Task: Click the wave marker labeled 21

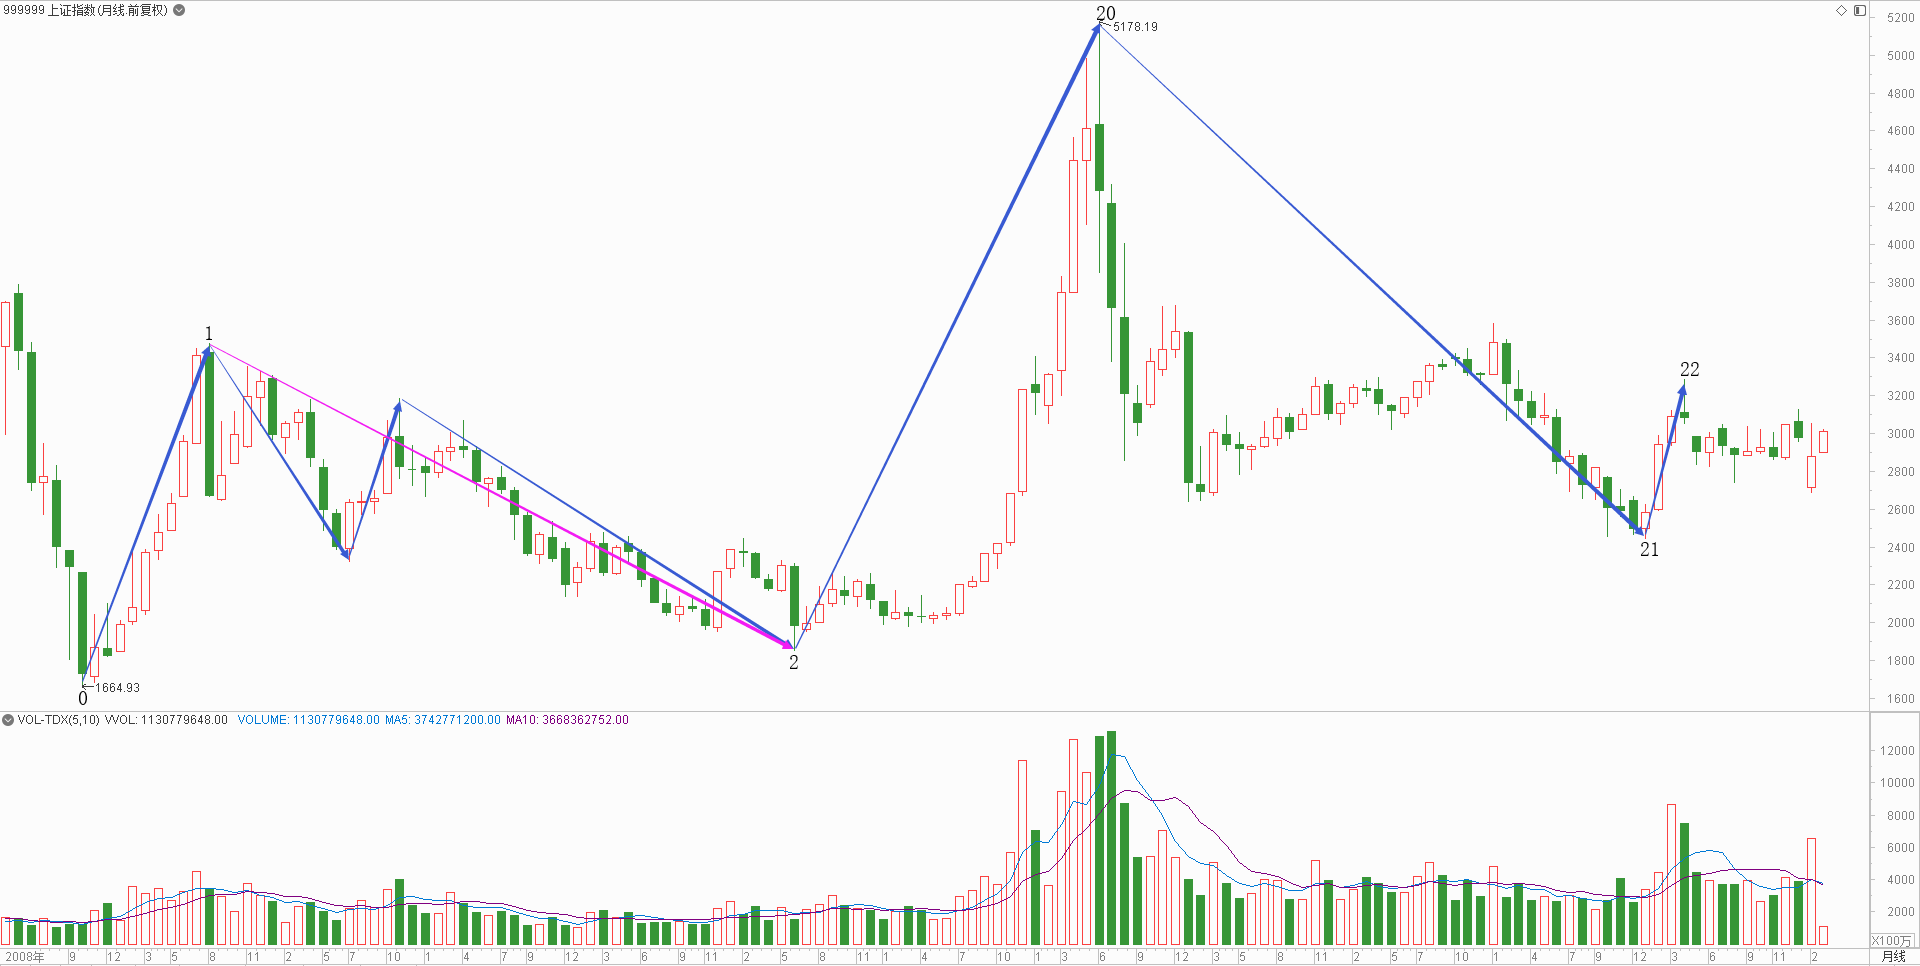Action: [x=1649, y=549]
